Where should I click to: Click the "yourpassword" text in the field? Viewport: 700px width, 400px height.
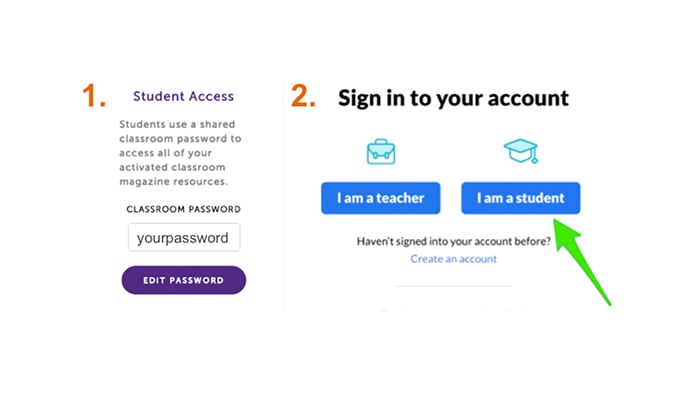click(x=184, y=238)
